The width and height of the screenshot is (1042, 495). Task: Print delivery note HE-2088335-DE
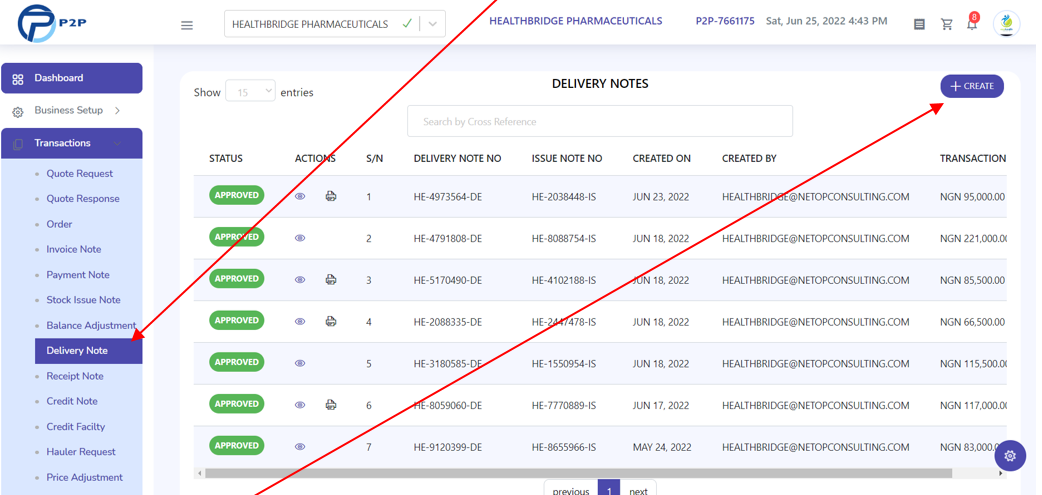(330, 322)
